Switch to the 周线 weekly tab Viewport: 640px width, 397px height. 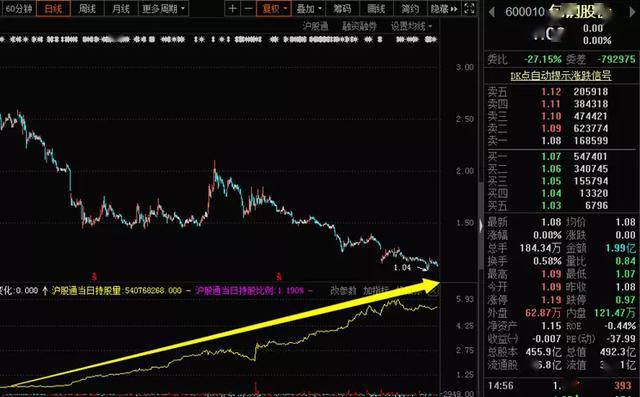[x=87, y=8]
